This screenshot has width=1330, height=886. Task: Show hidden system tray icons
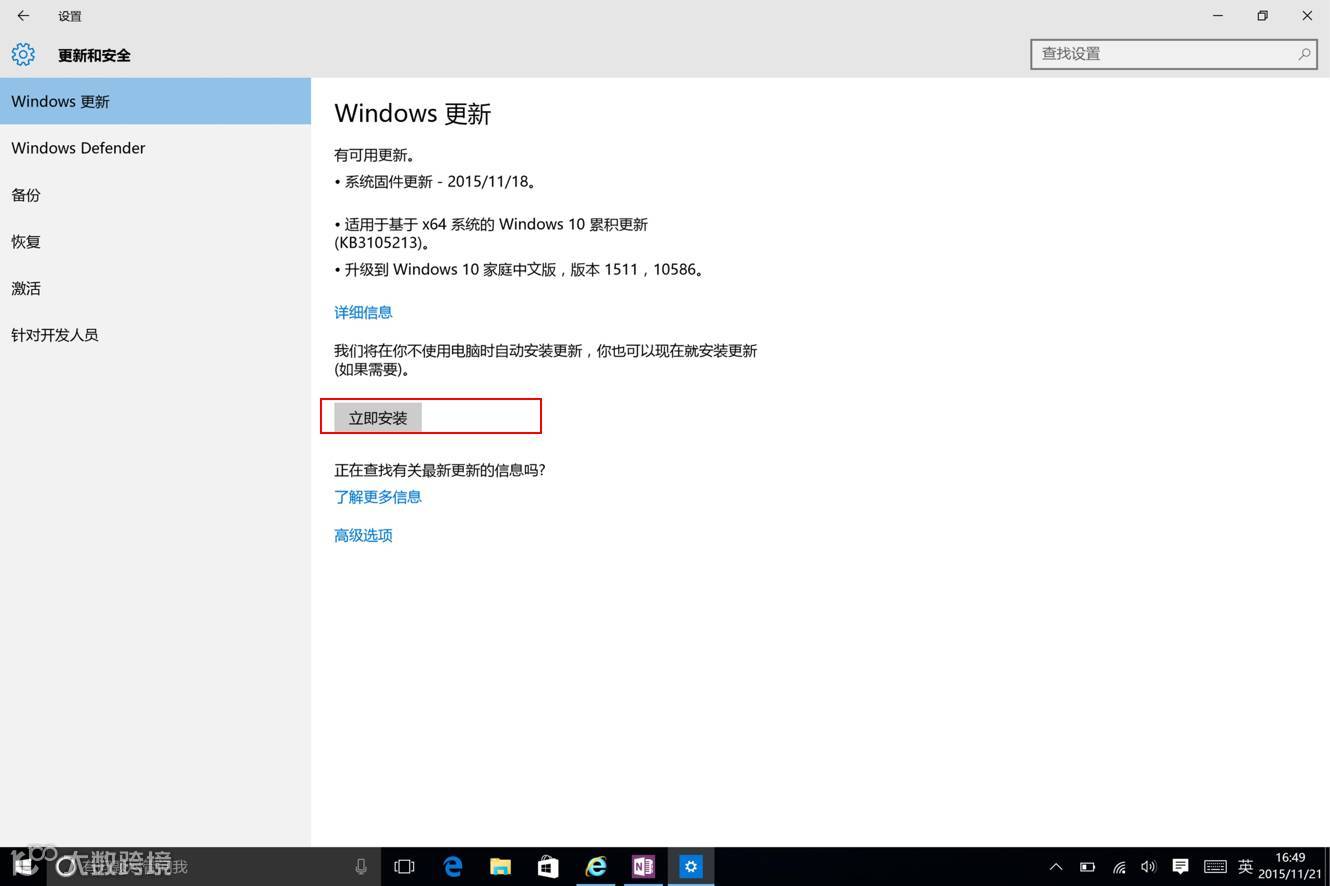[1055, 867]
